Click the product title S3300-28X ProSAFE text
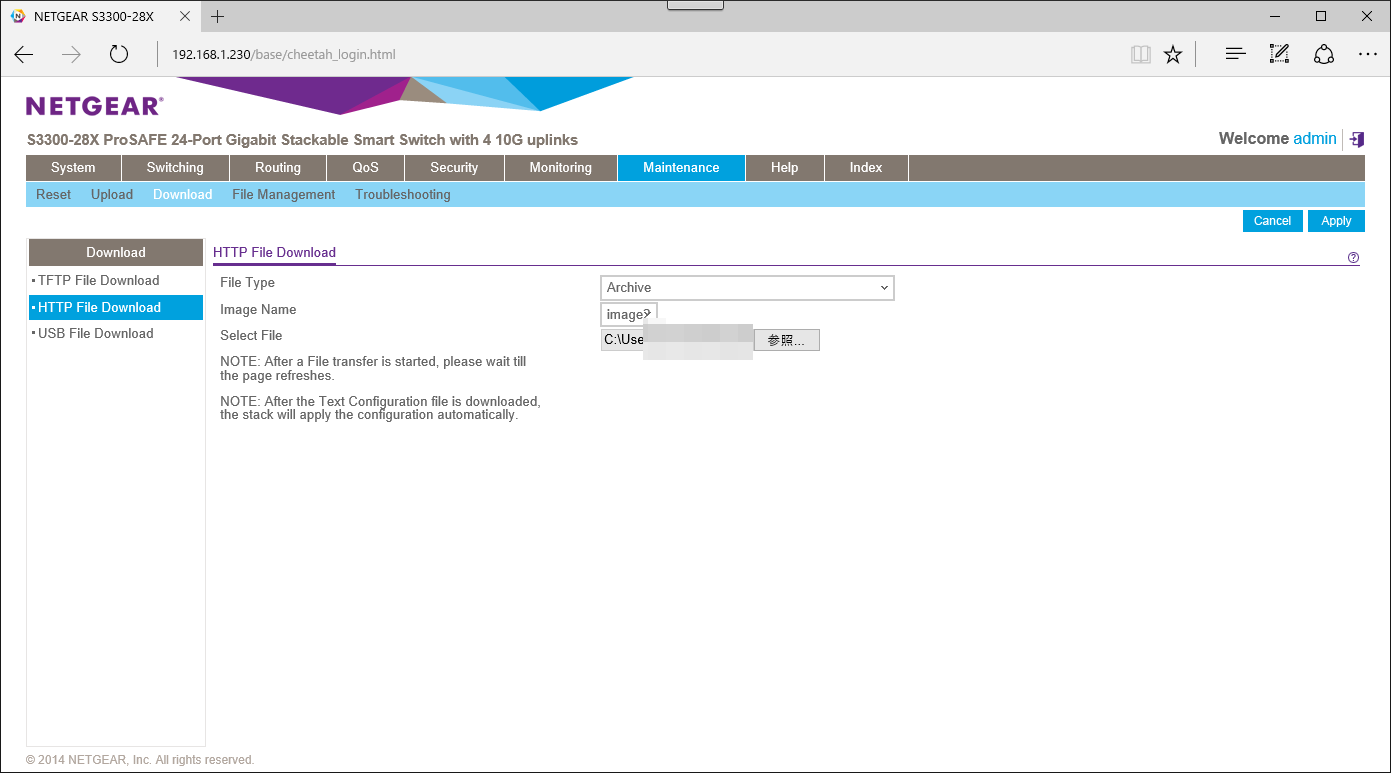This screenshot has height=773, width=1391. point(302,140)
